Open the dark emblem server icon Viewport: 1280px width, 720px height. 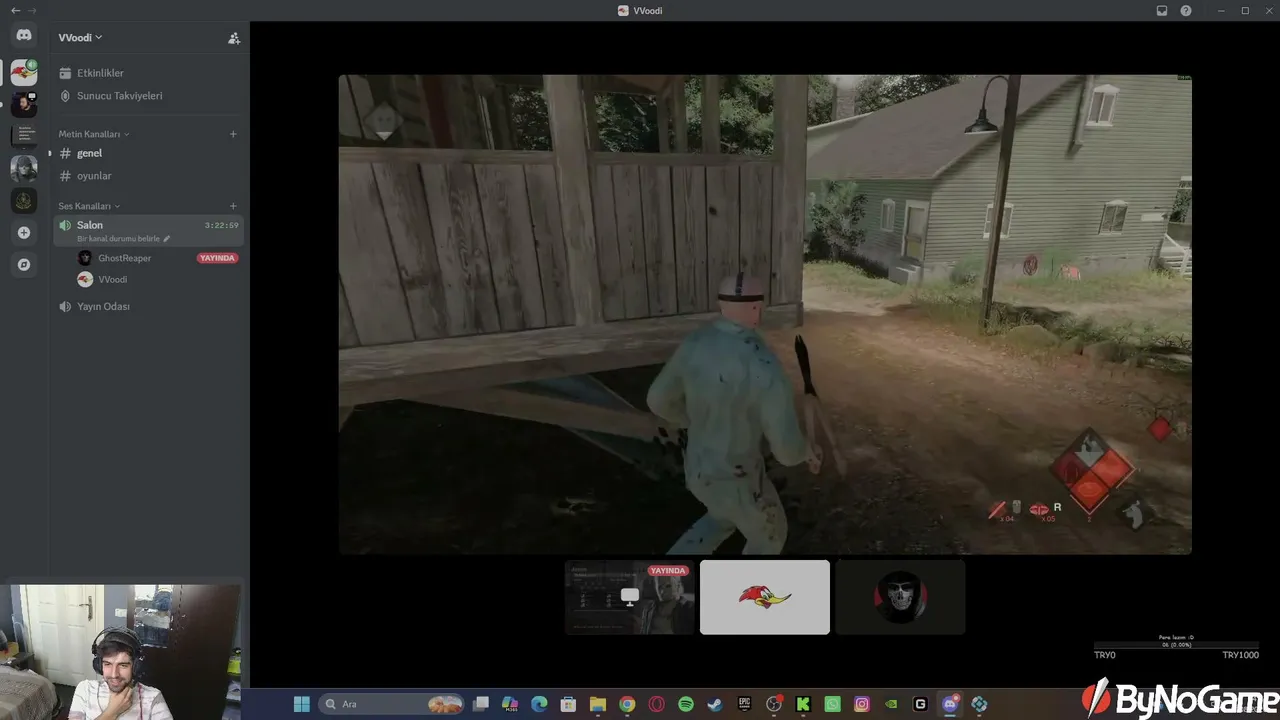coord(24,200)
